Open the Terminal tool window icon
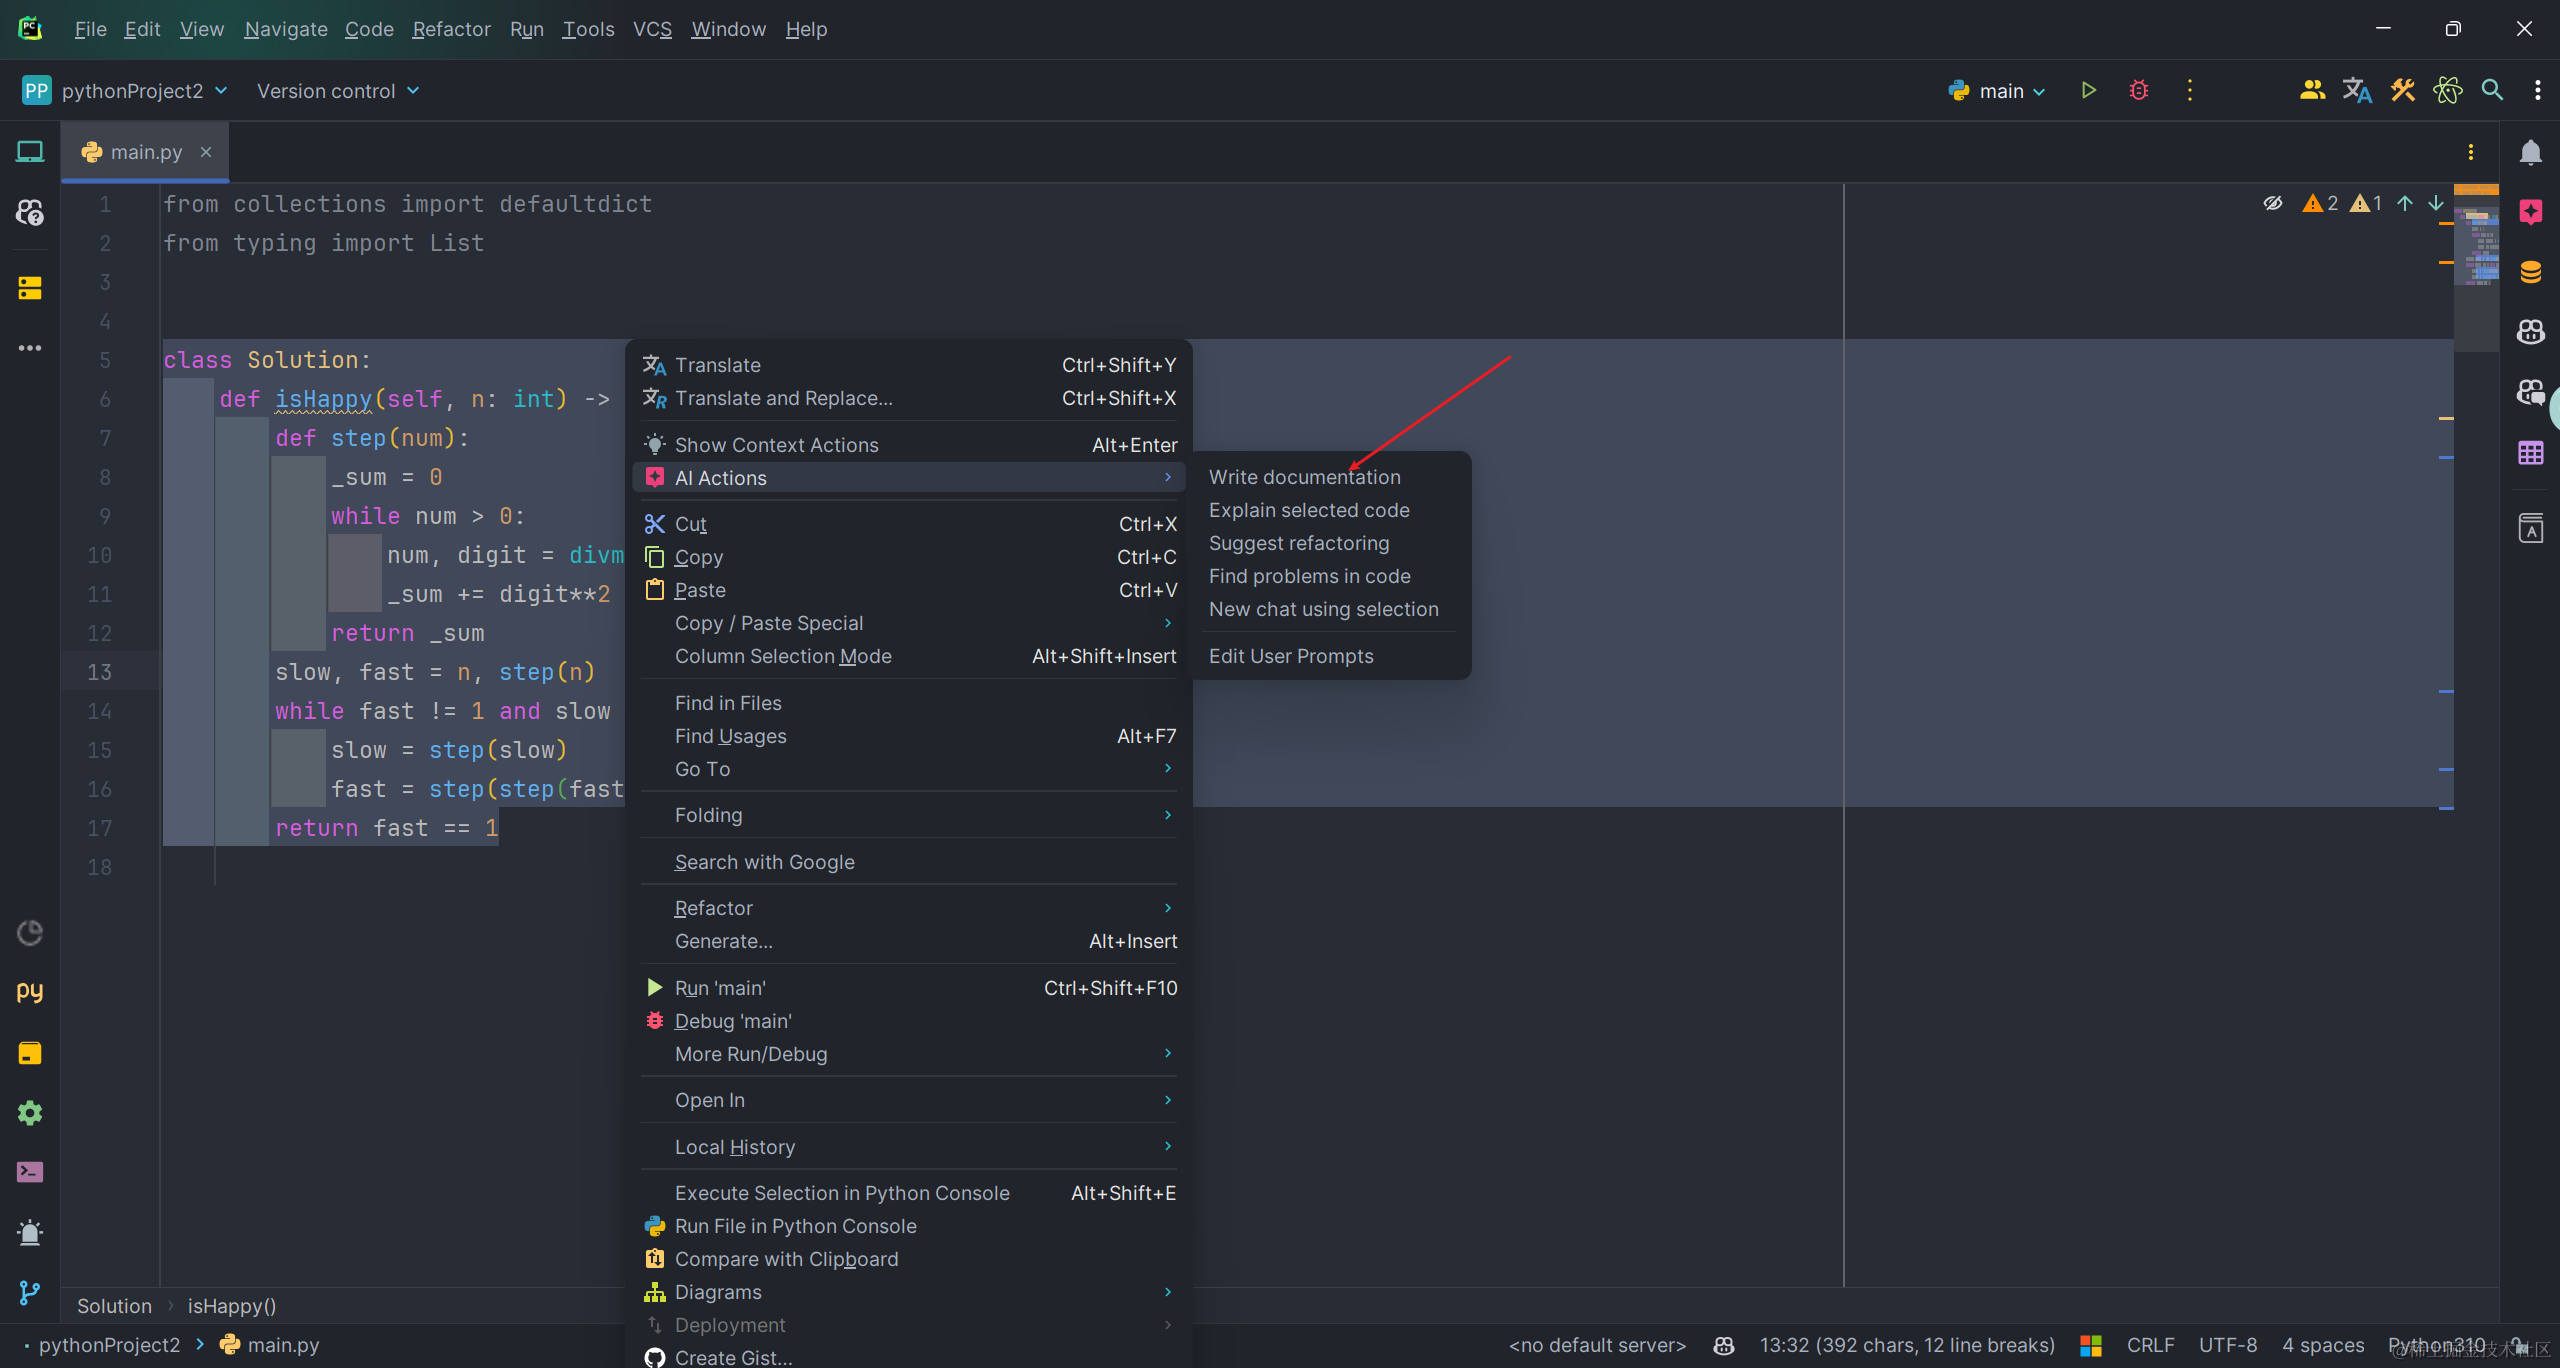 [30, 1172]
